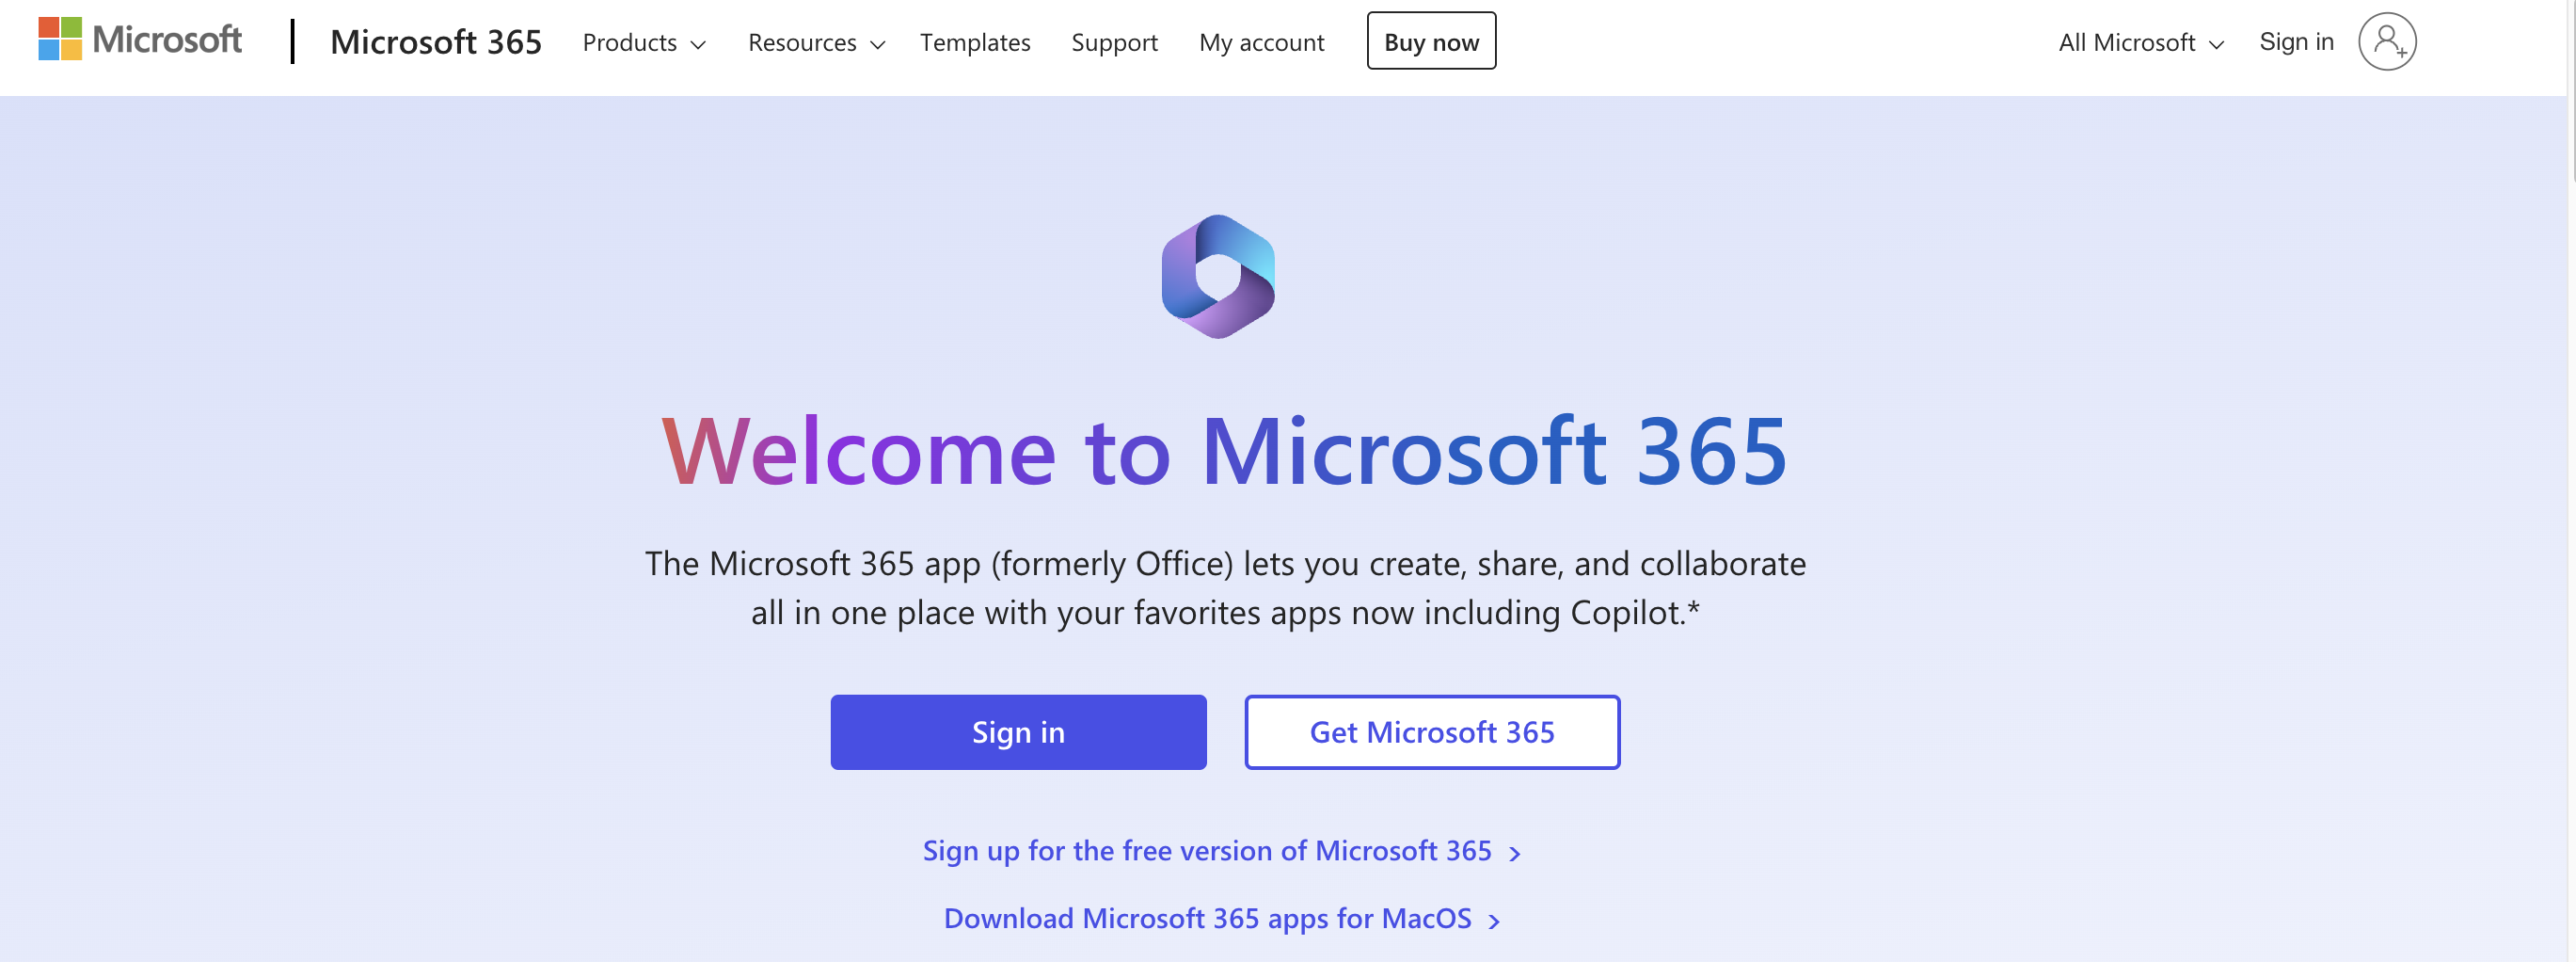Screen dimensions: 2576x962
Task: Expand the Products dropdown menu
Action: pyautogui.click(x=644, y=43)
